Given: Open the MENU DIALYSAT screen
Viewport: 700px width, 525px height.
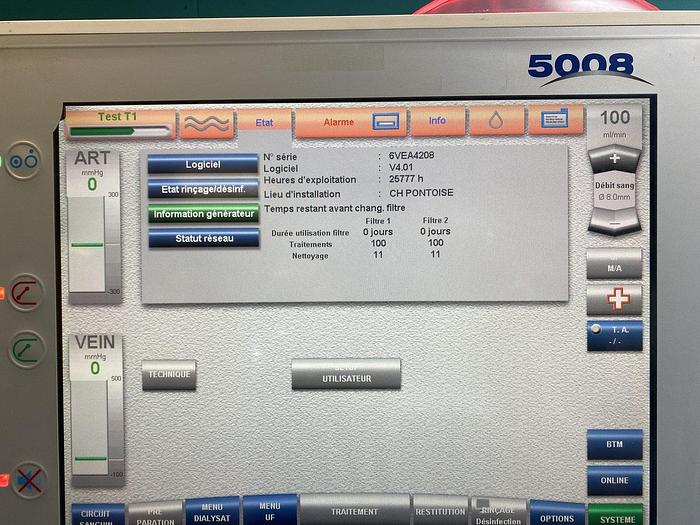Looking at the screenshot, I should click(212, 512).
